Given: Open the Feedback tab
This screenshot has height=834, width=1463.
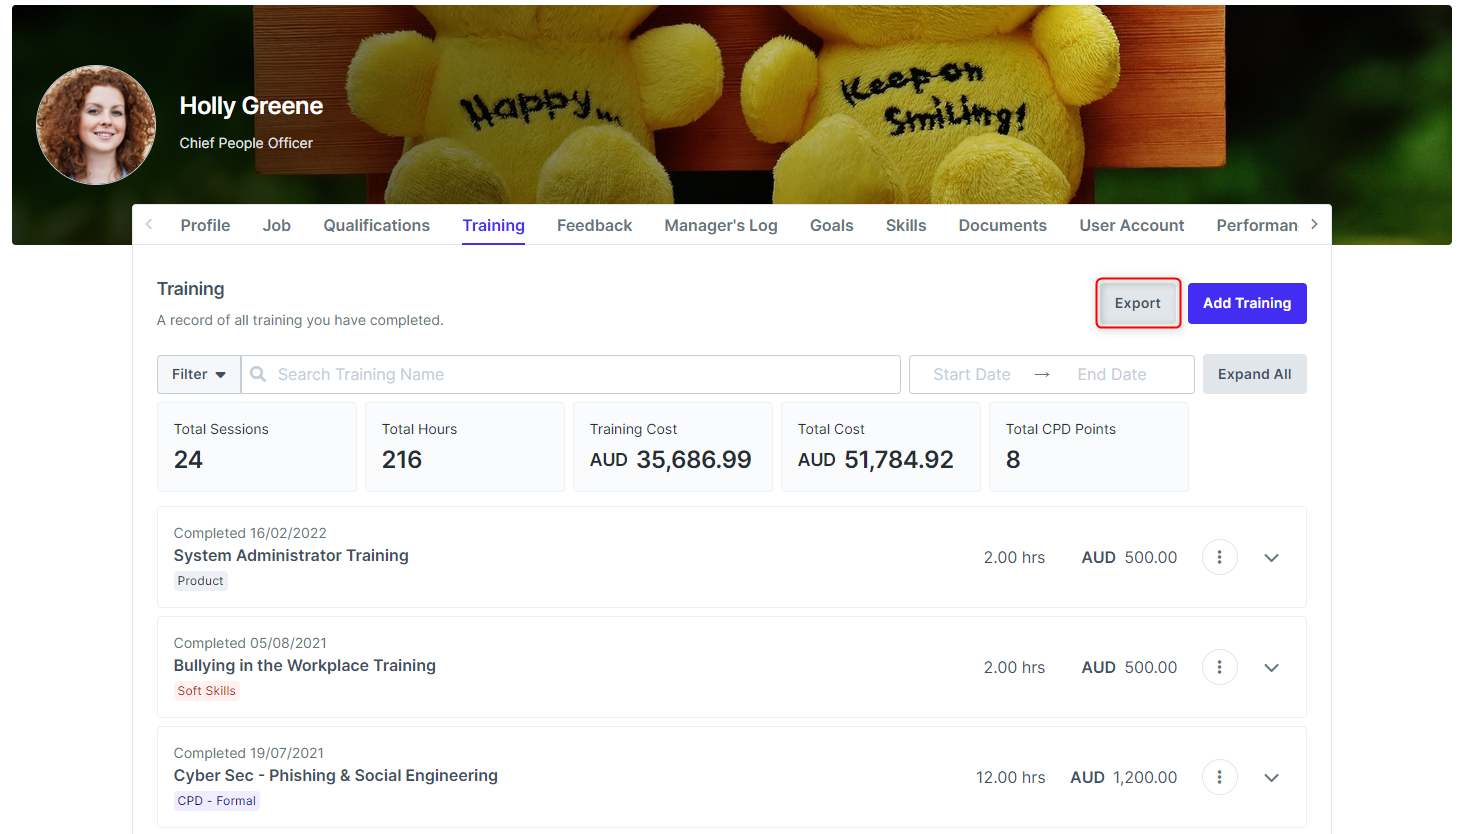Looking at the screenshot, I should coord(594,226).
